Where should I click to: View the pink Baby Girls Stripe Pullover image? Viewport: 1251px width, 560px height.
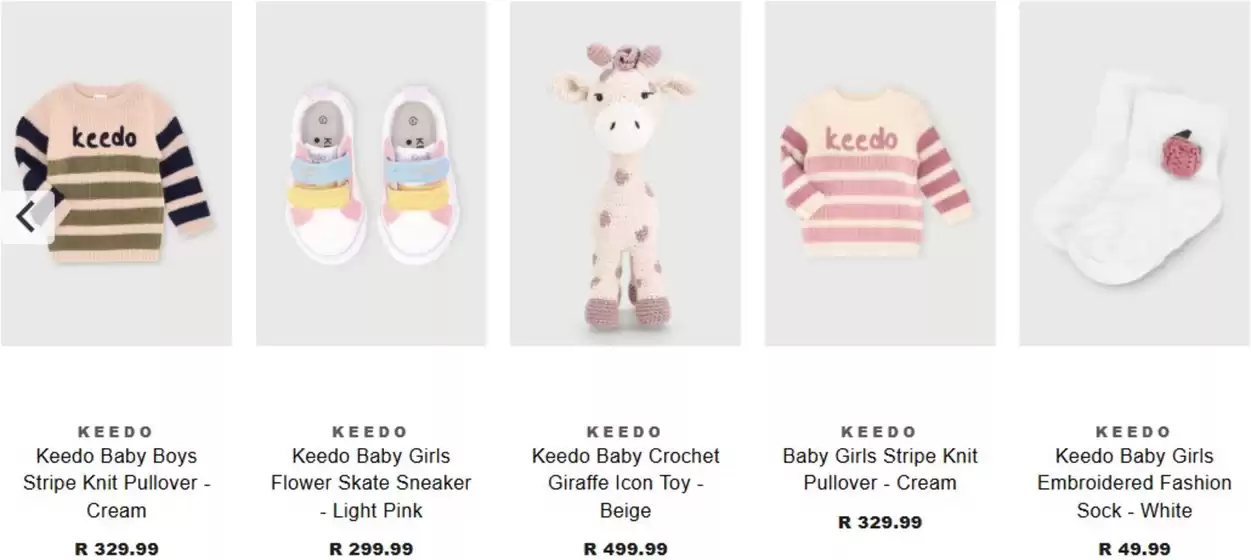pyautogui.click(x=879, y=173)
